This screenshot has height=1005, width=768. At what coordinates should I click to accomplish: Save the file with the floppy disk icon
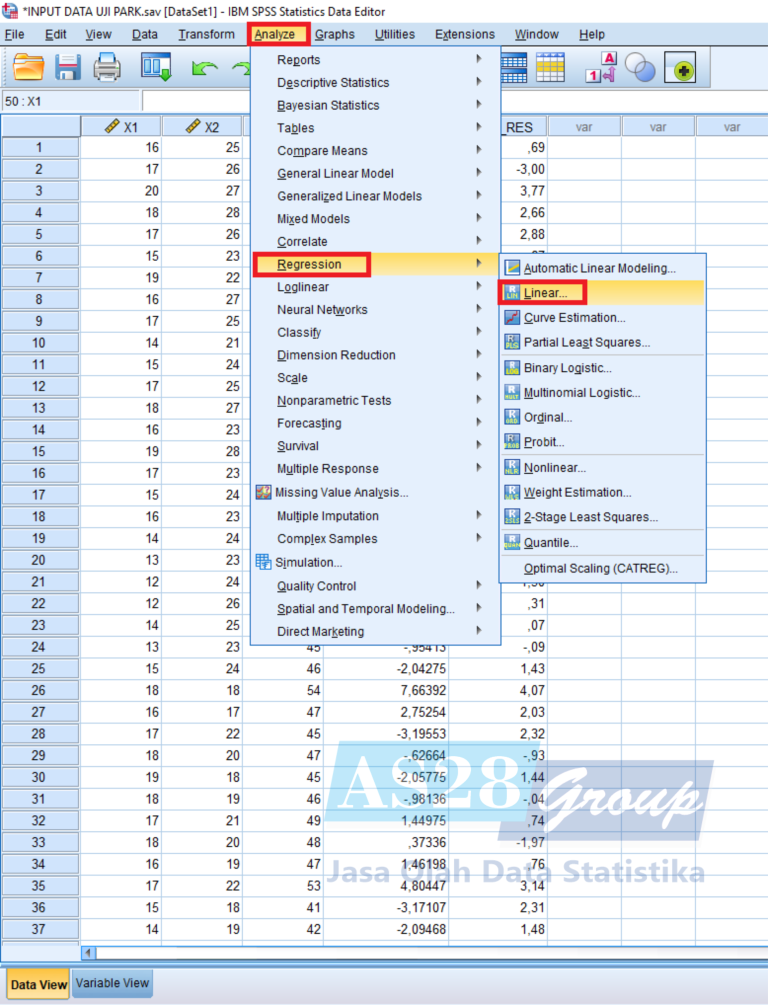click(x=68, y=67)
